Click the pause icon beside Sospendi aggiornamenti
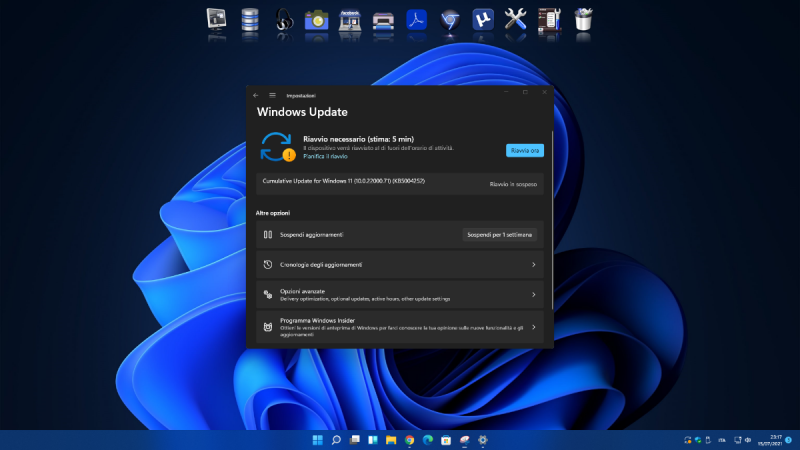Viewport: 800px width, 450px height. click(x=268, y=235)
